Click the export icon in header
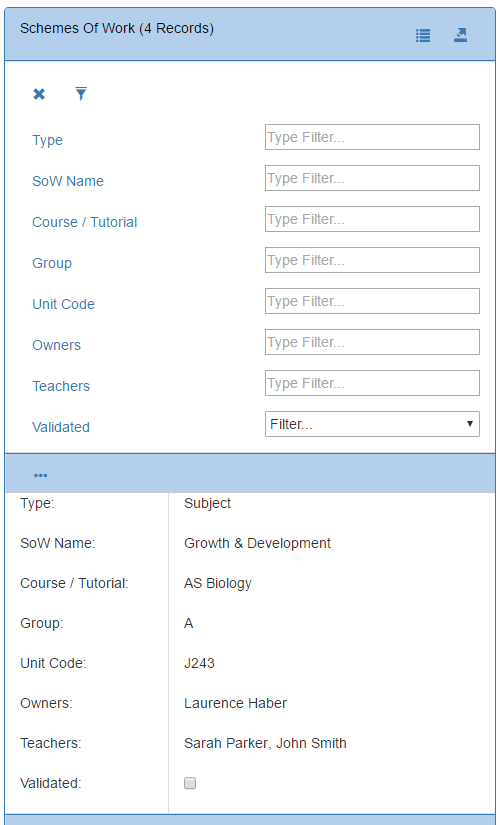This screenshot has width=500, height=825. (461, 35)
